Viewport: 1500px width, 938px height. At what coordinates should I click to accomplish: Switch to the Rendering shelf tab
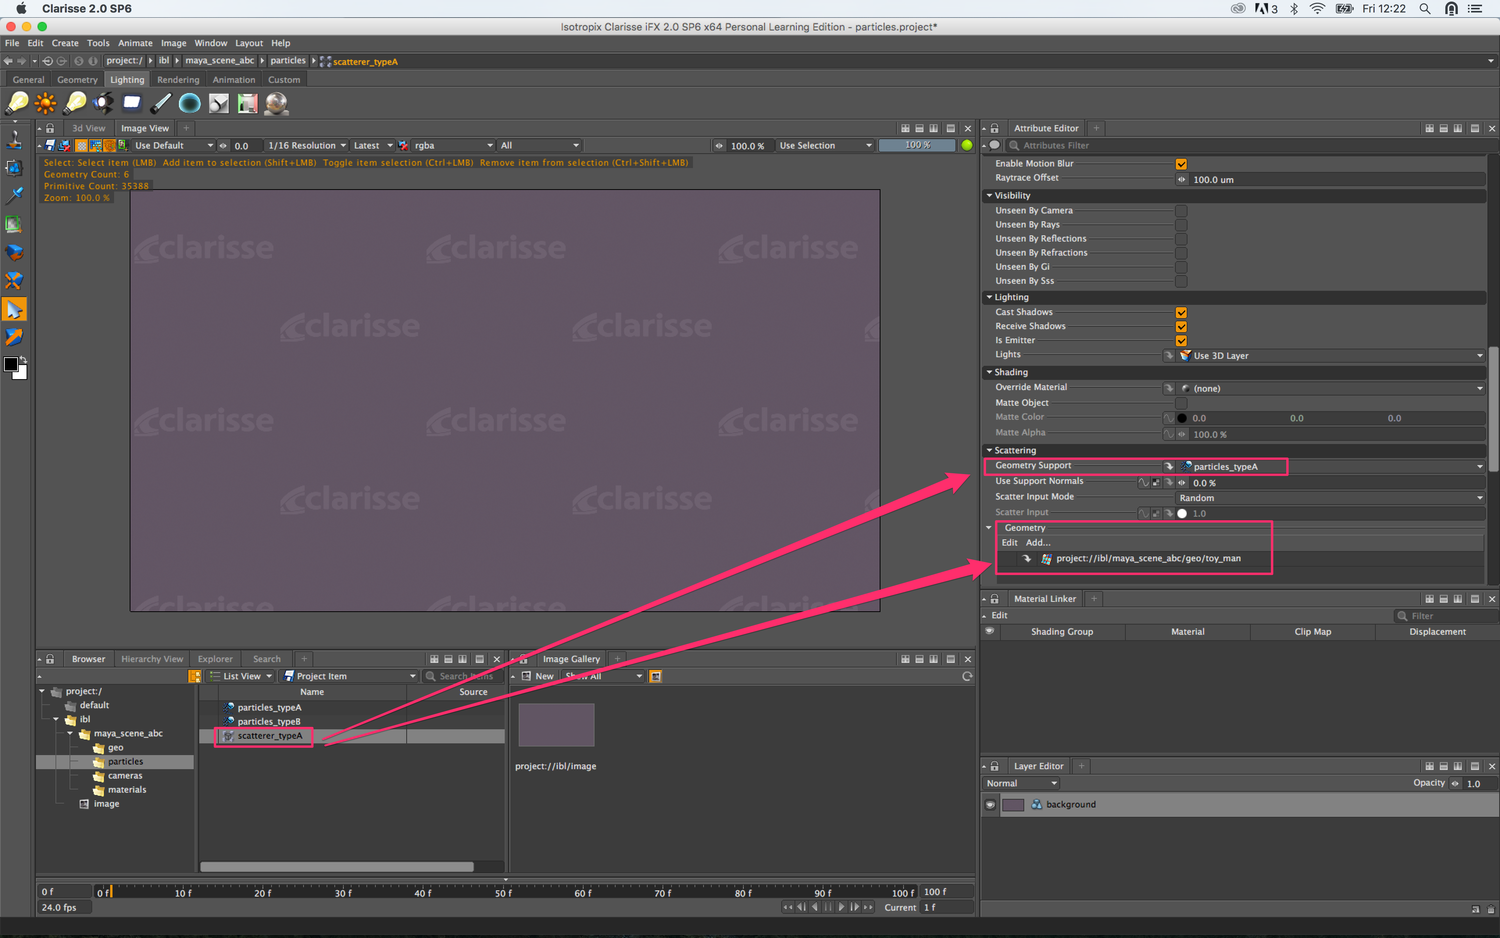pyautogui.click(x=178, y=80)
